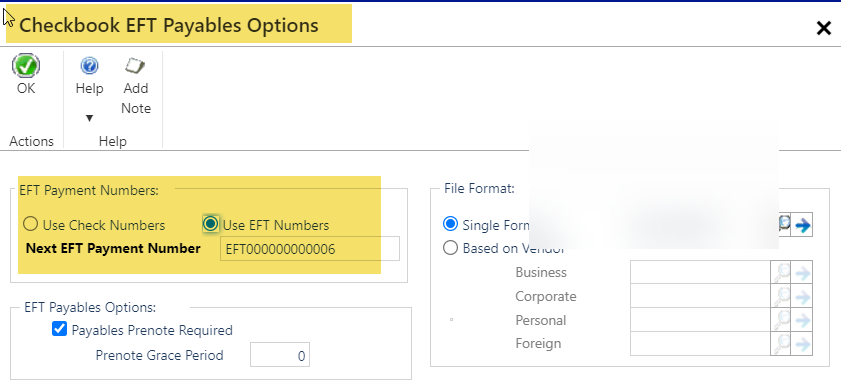The image size is (841, 392).
Task: Click the Business file format field
Action: pos(700,272)
